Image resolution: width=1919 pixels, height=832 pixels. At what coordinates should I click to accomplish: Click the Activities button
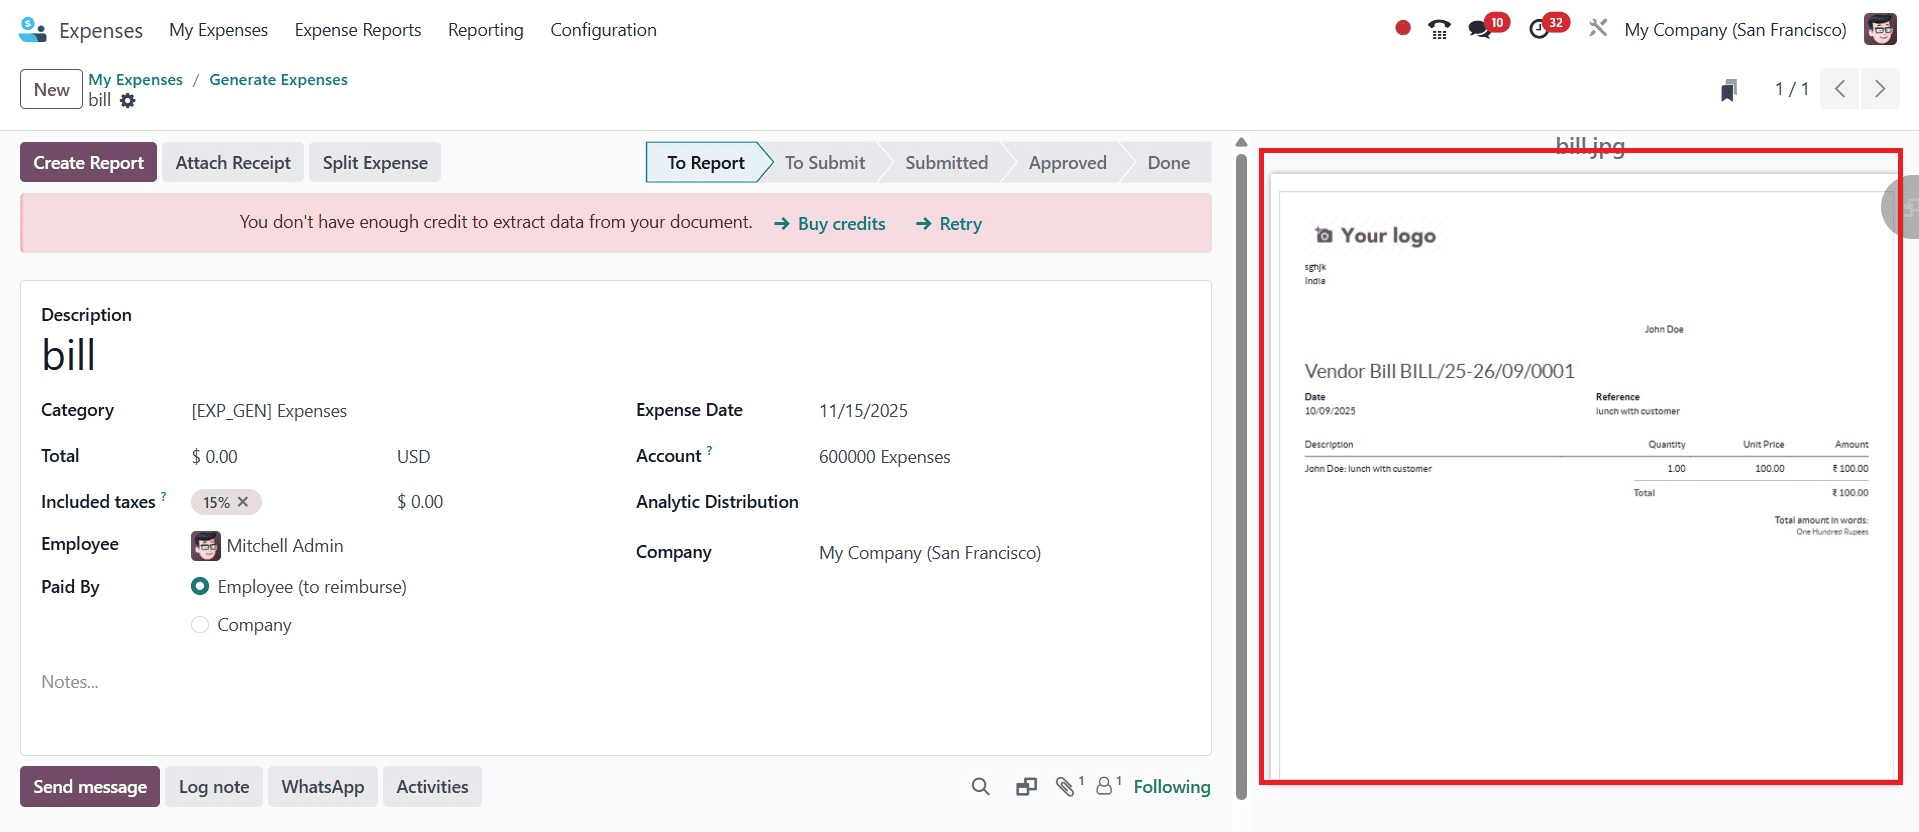point(432,787)
